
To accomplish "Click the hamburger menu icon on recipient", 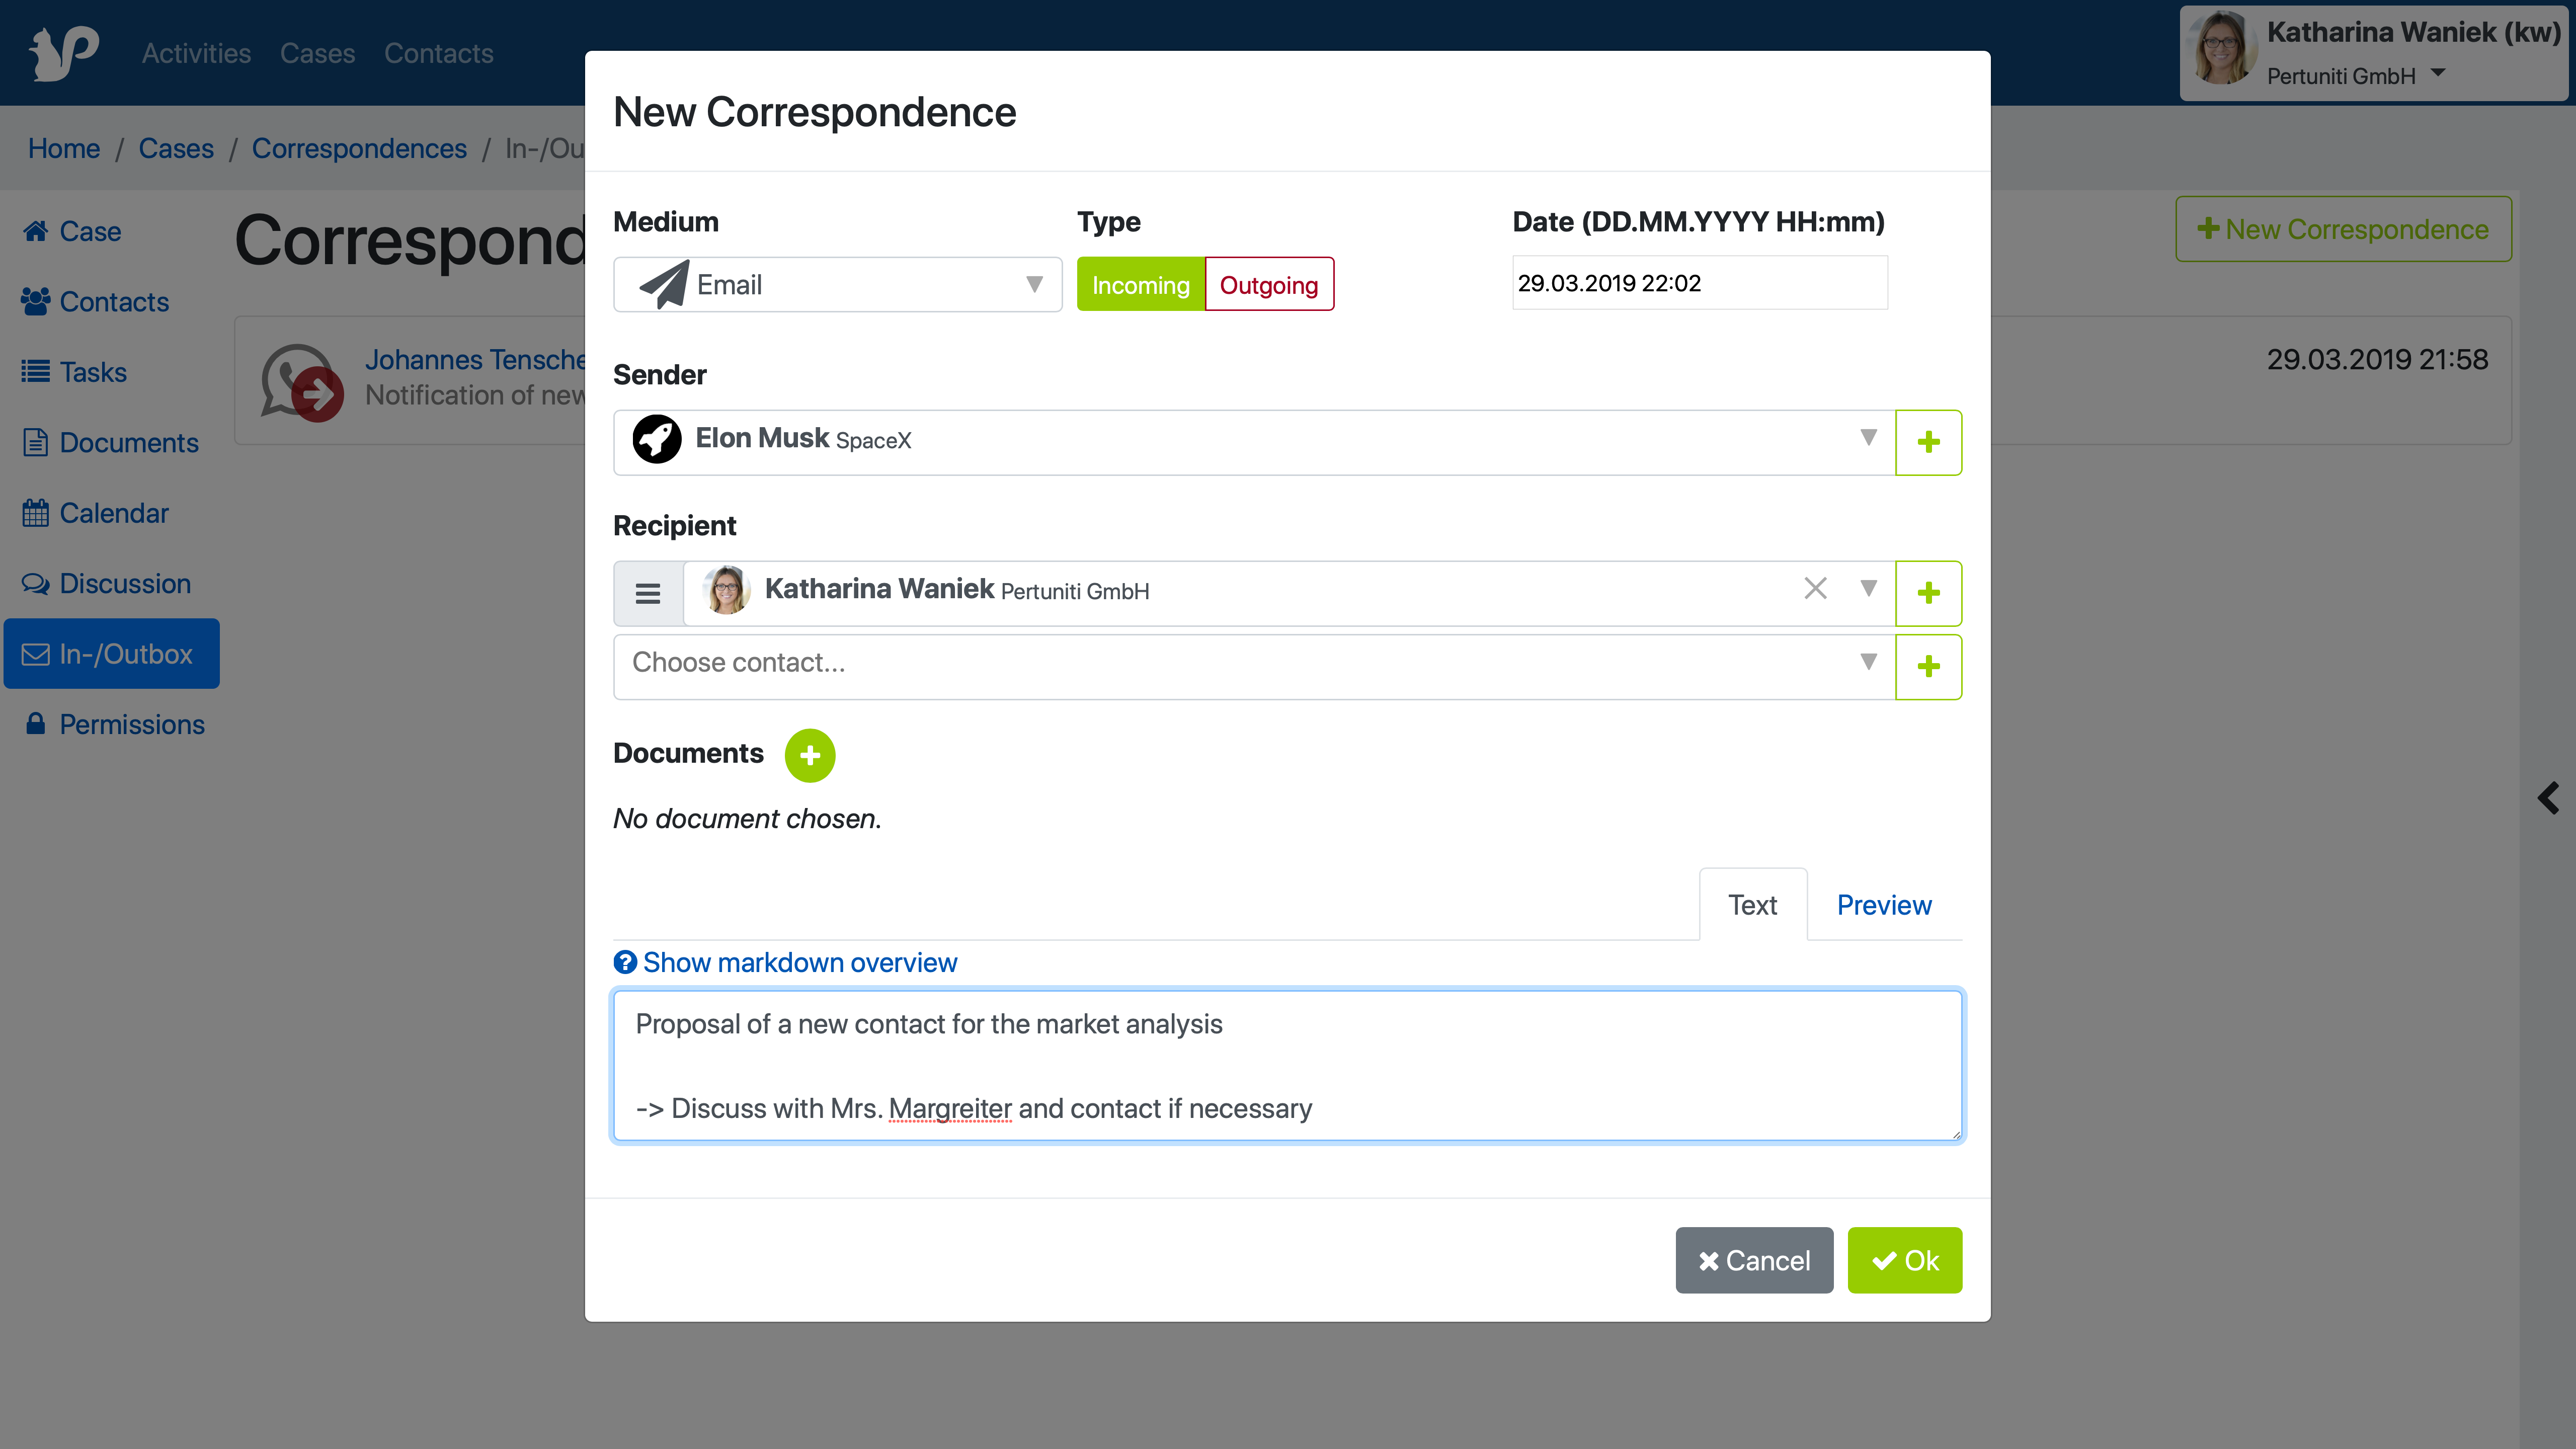I will pyautogui.click(x=648, y=589).
